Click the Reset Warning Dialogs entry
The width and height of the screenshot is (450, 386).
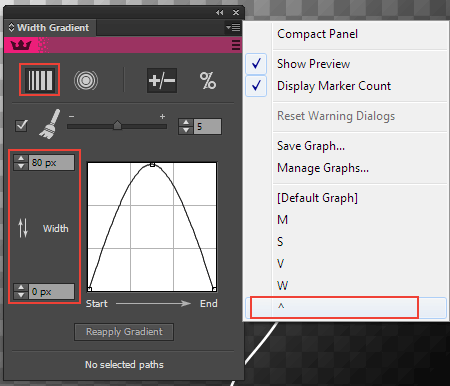(345, 116)
